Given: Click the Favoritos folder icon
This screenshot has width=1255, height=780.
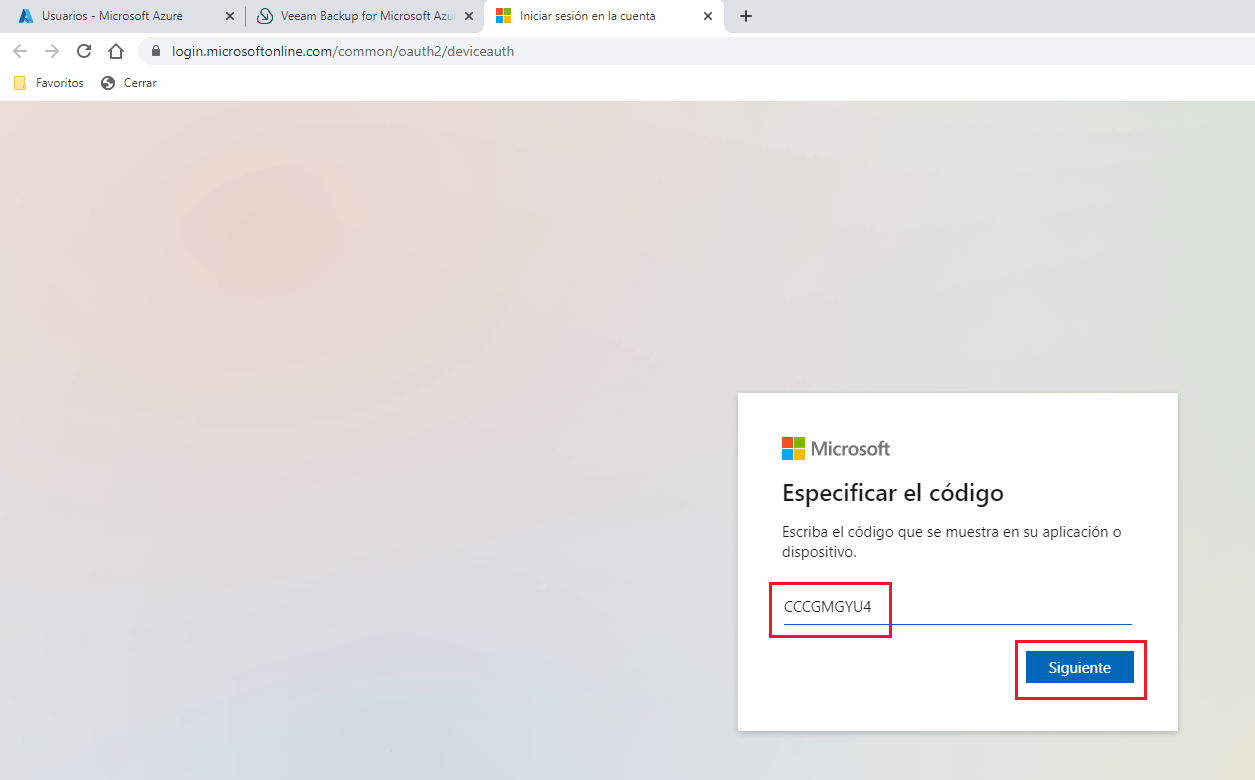Looking at the screenshot, I should click(20, 83).
